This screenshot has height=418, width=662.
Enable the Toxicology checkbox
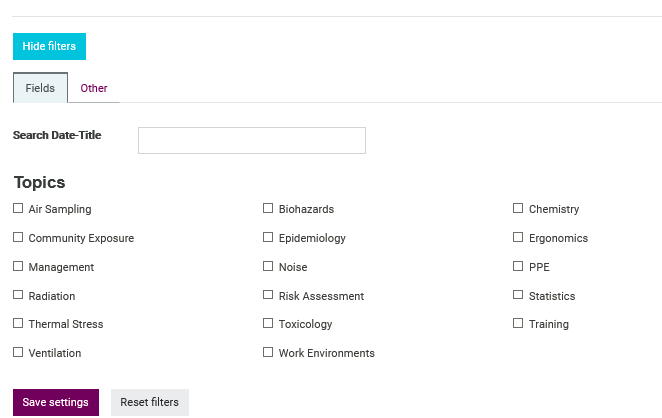(x=268, y=323)
